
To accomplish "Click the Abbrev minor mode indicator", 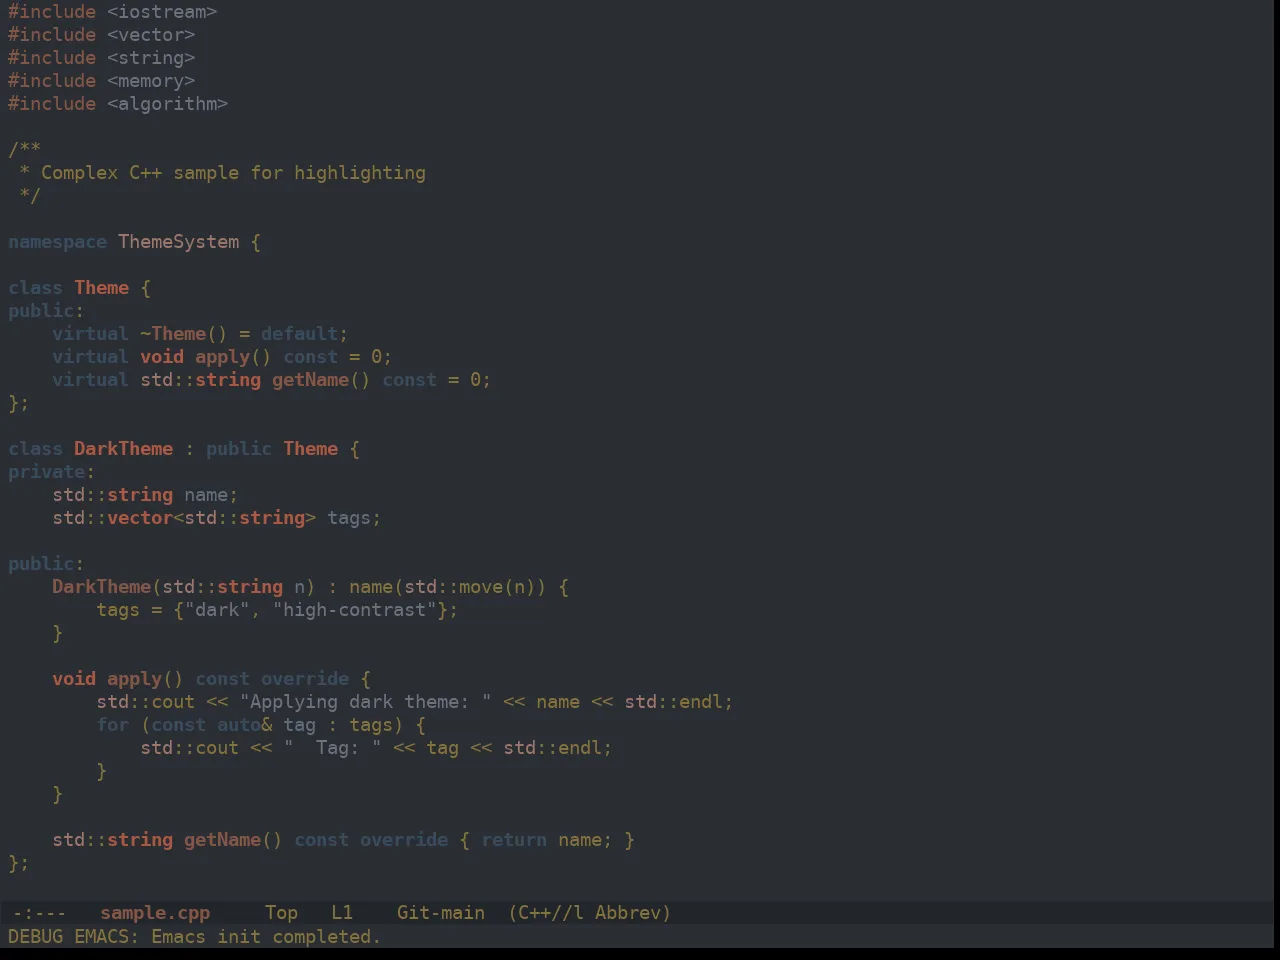I will [628, 913].
